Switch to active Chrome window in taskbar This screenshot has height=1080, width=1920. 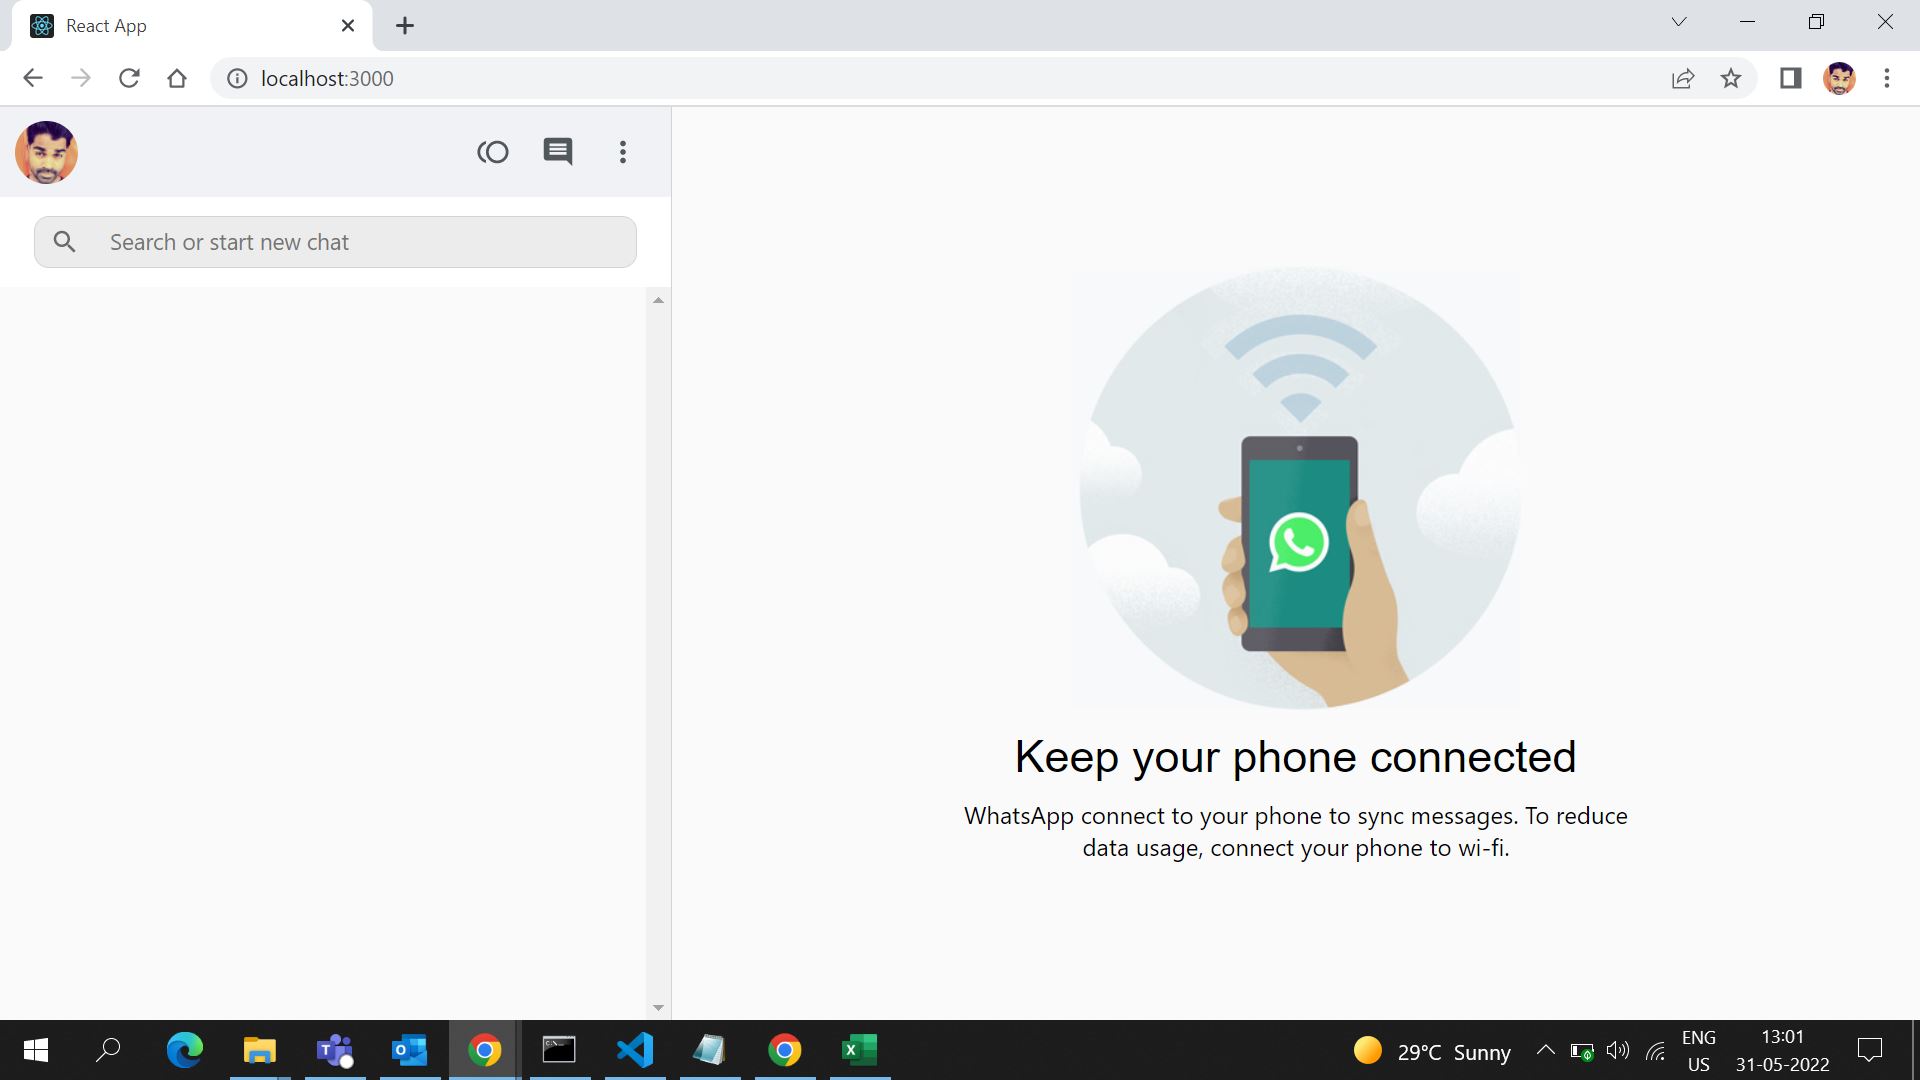tap(485, 1050)
